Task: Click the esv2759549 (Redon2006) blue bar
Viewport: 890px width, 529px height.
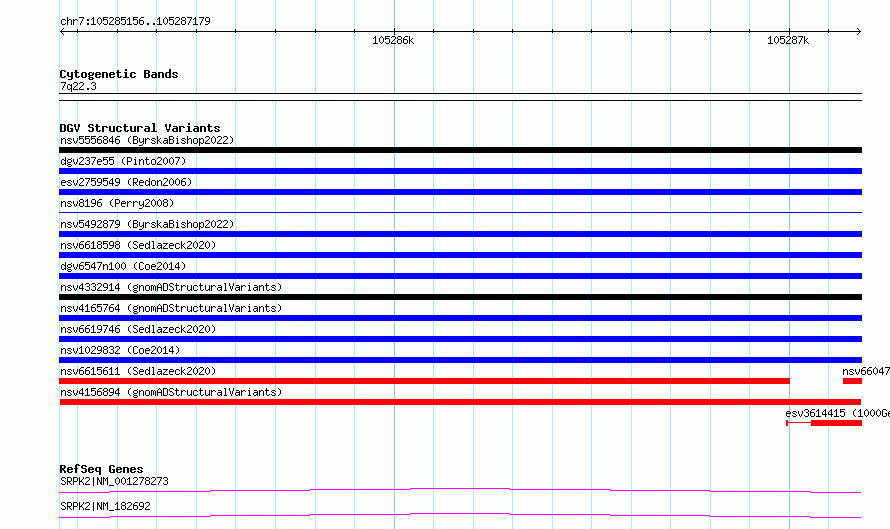Action: (460, 192)
